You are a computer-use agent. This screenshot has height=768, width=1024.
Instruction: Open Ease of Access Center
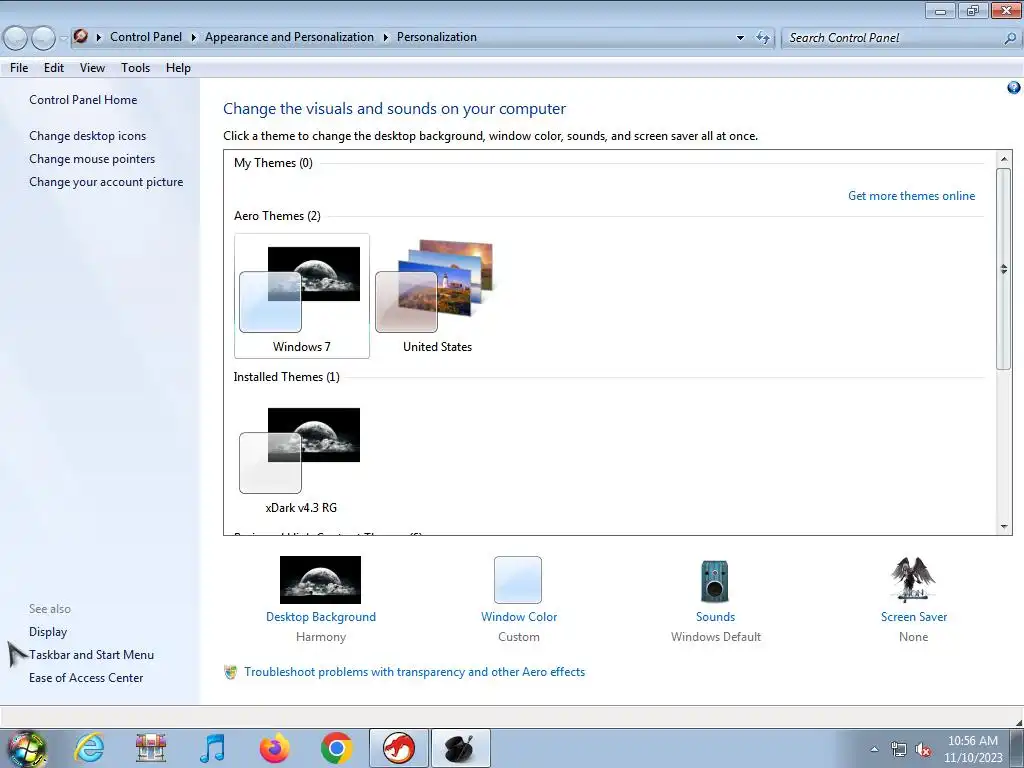pos(86,678)
